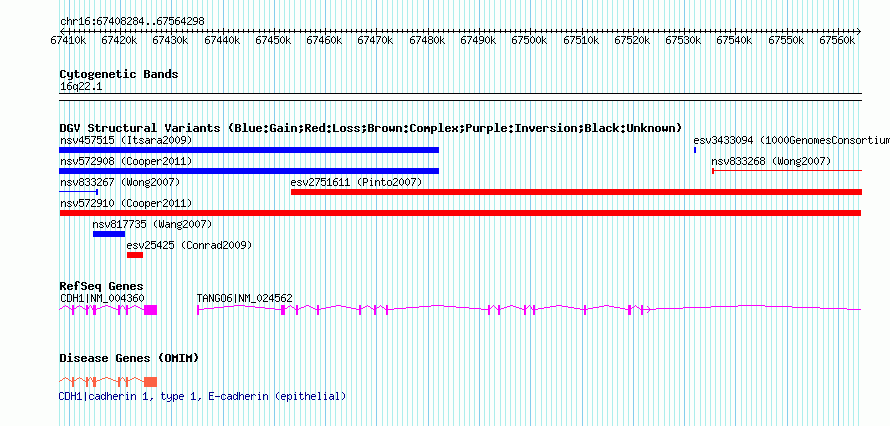Select the RefSeq Genes track title
The height and width of the screenshot is (426, 890).
[x=102, y=286]
